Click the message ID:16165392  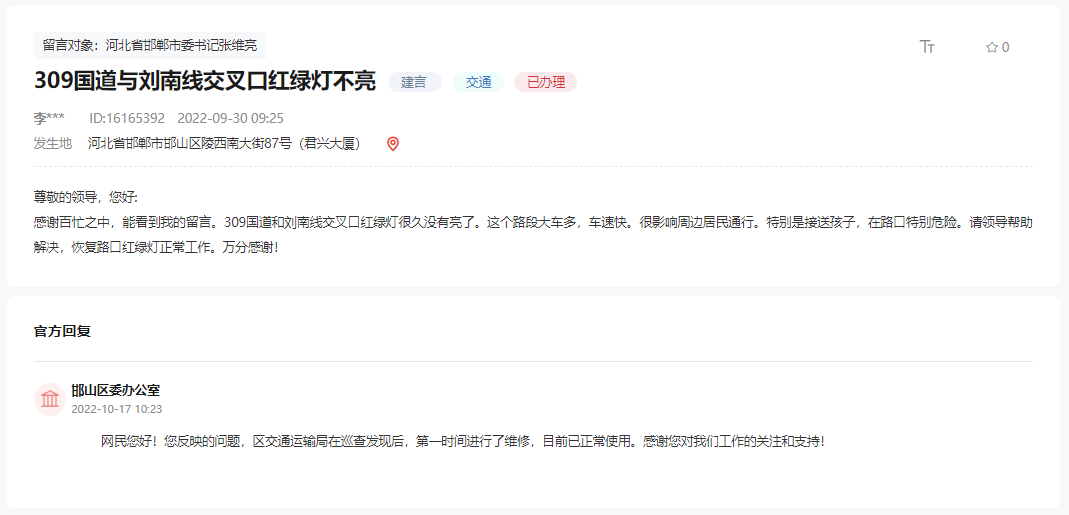pos(127,118)
